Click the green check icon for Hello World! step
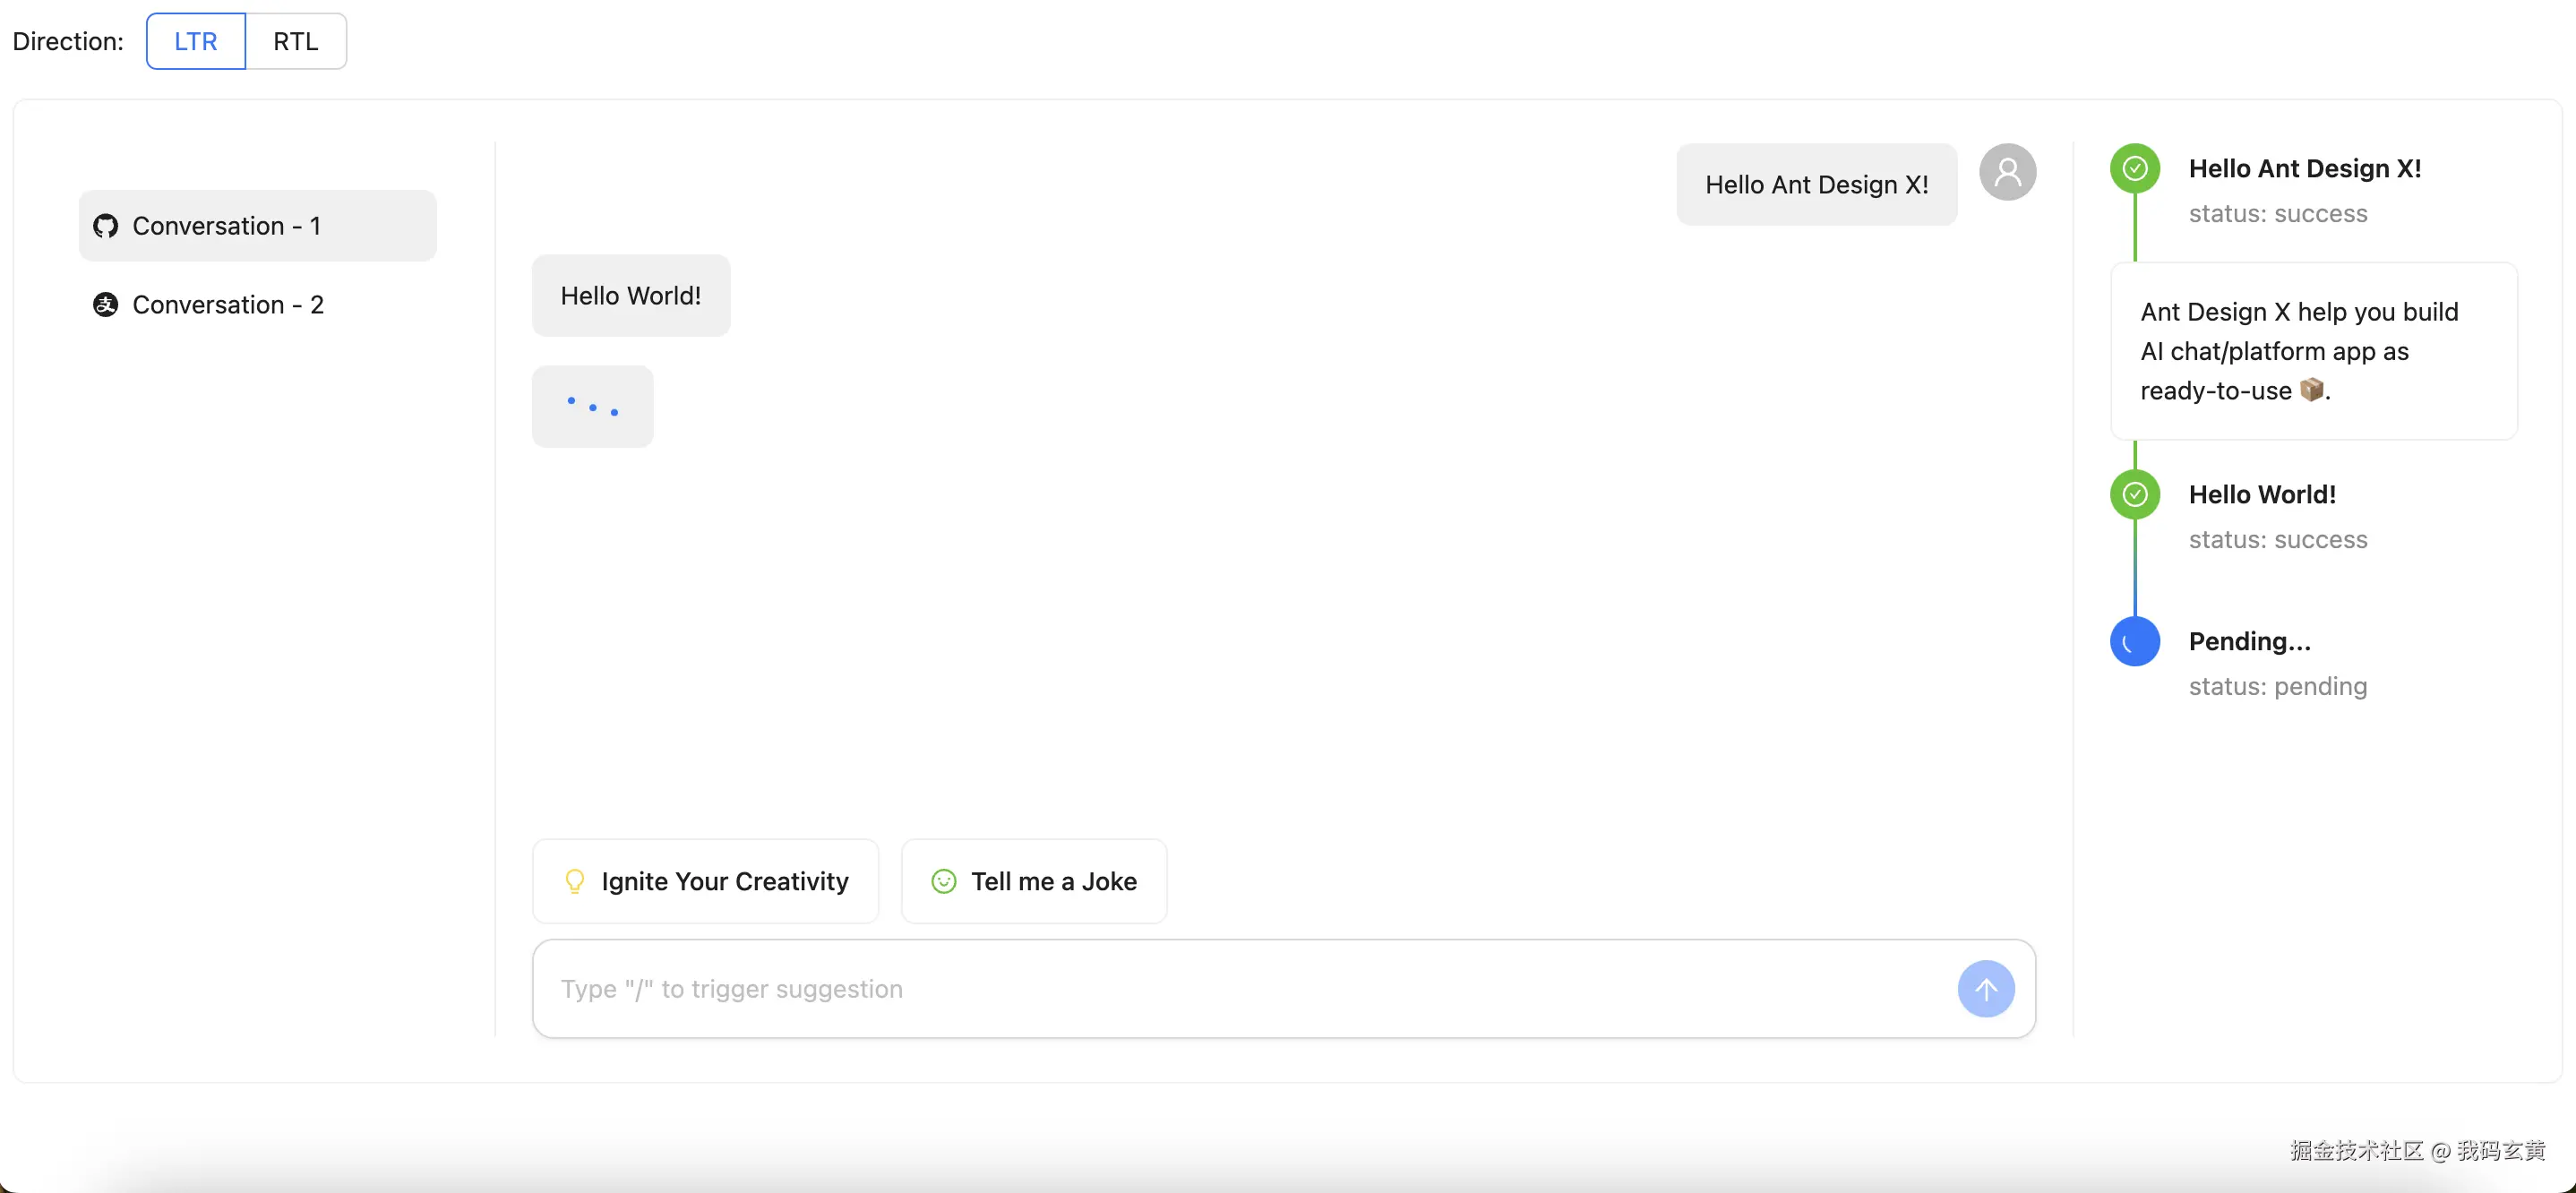The image size is (2576, 1193). tap(2134, 494)
